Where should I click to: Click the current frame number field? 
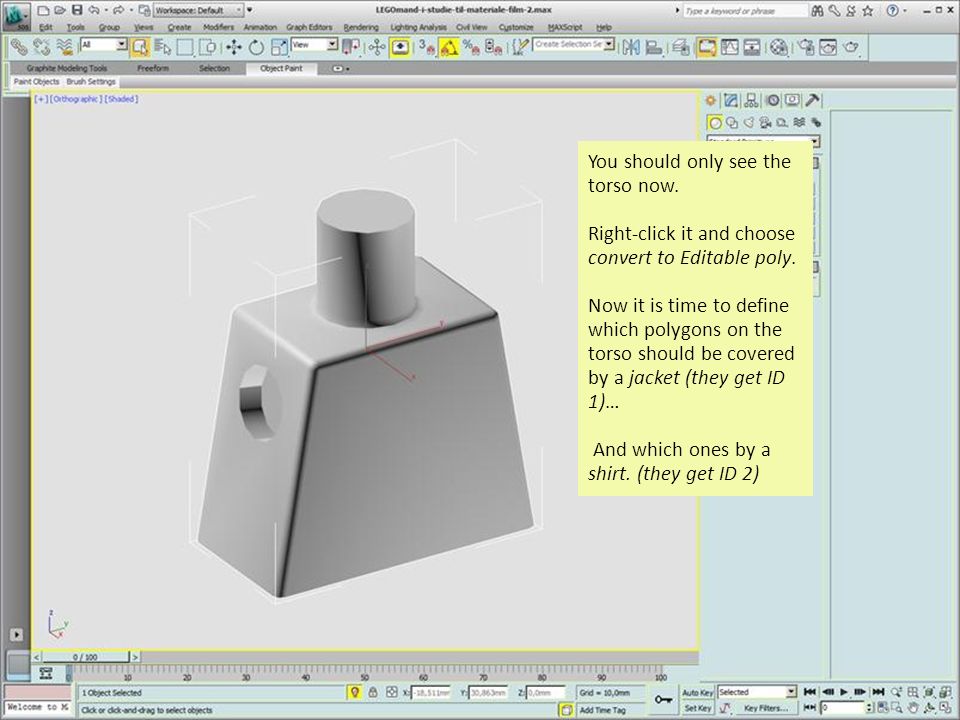click(x=843, y=708)
